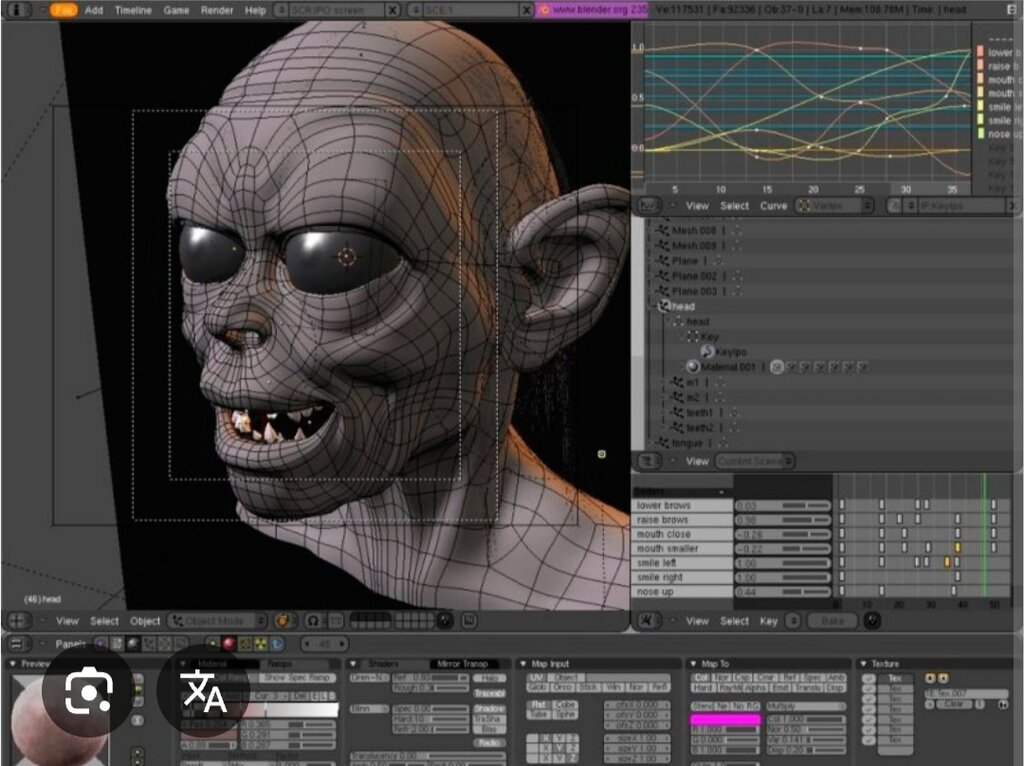Click the magnet snap icon in 3D header

pyautogui.click(x=313, y=620)
